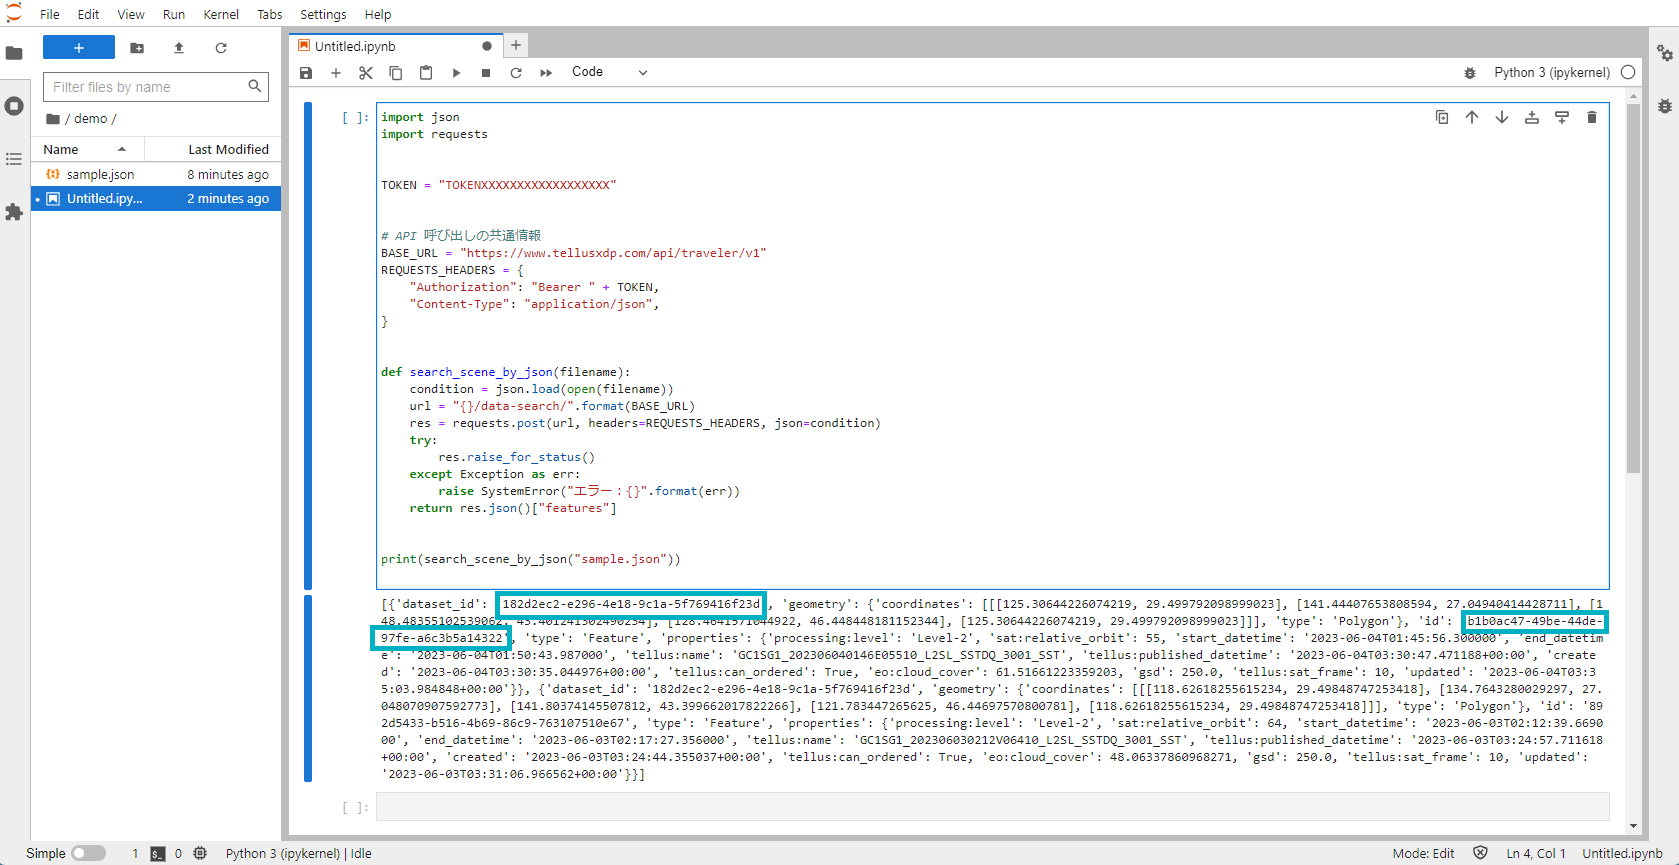Sort files by Last Modified column
The height and width of the screenshot is (865, 1679).
click(x=213, y=149)
